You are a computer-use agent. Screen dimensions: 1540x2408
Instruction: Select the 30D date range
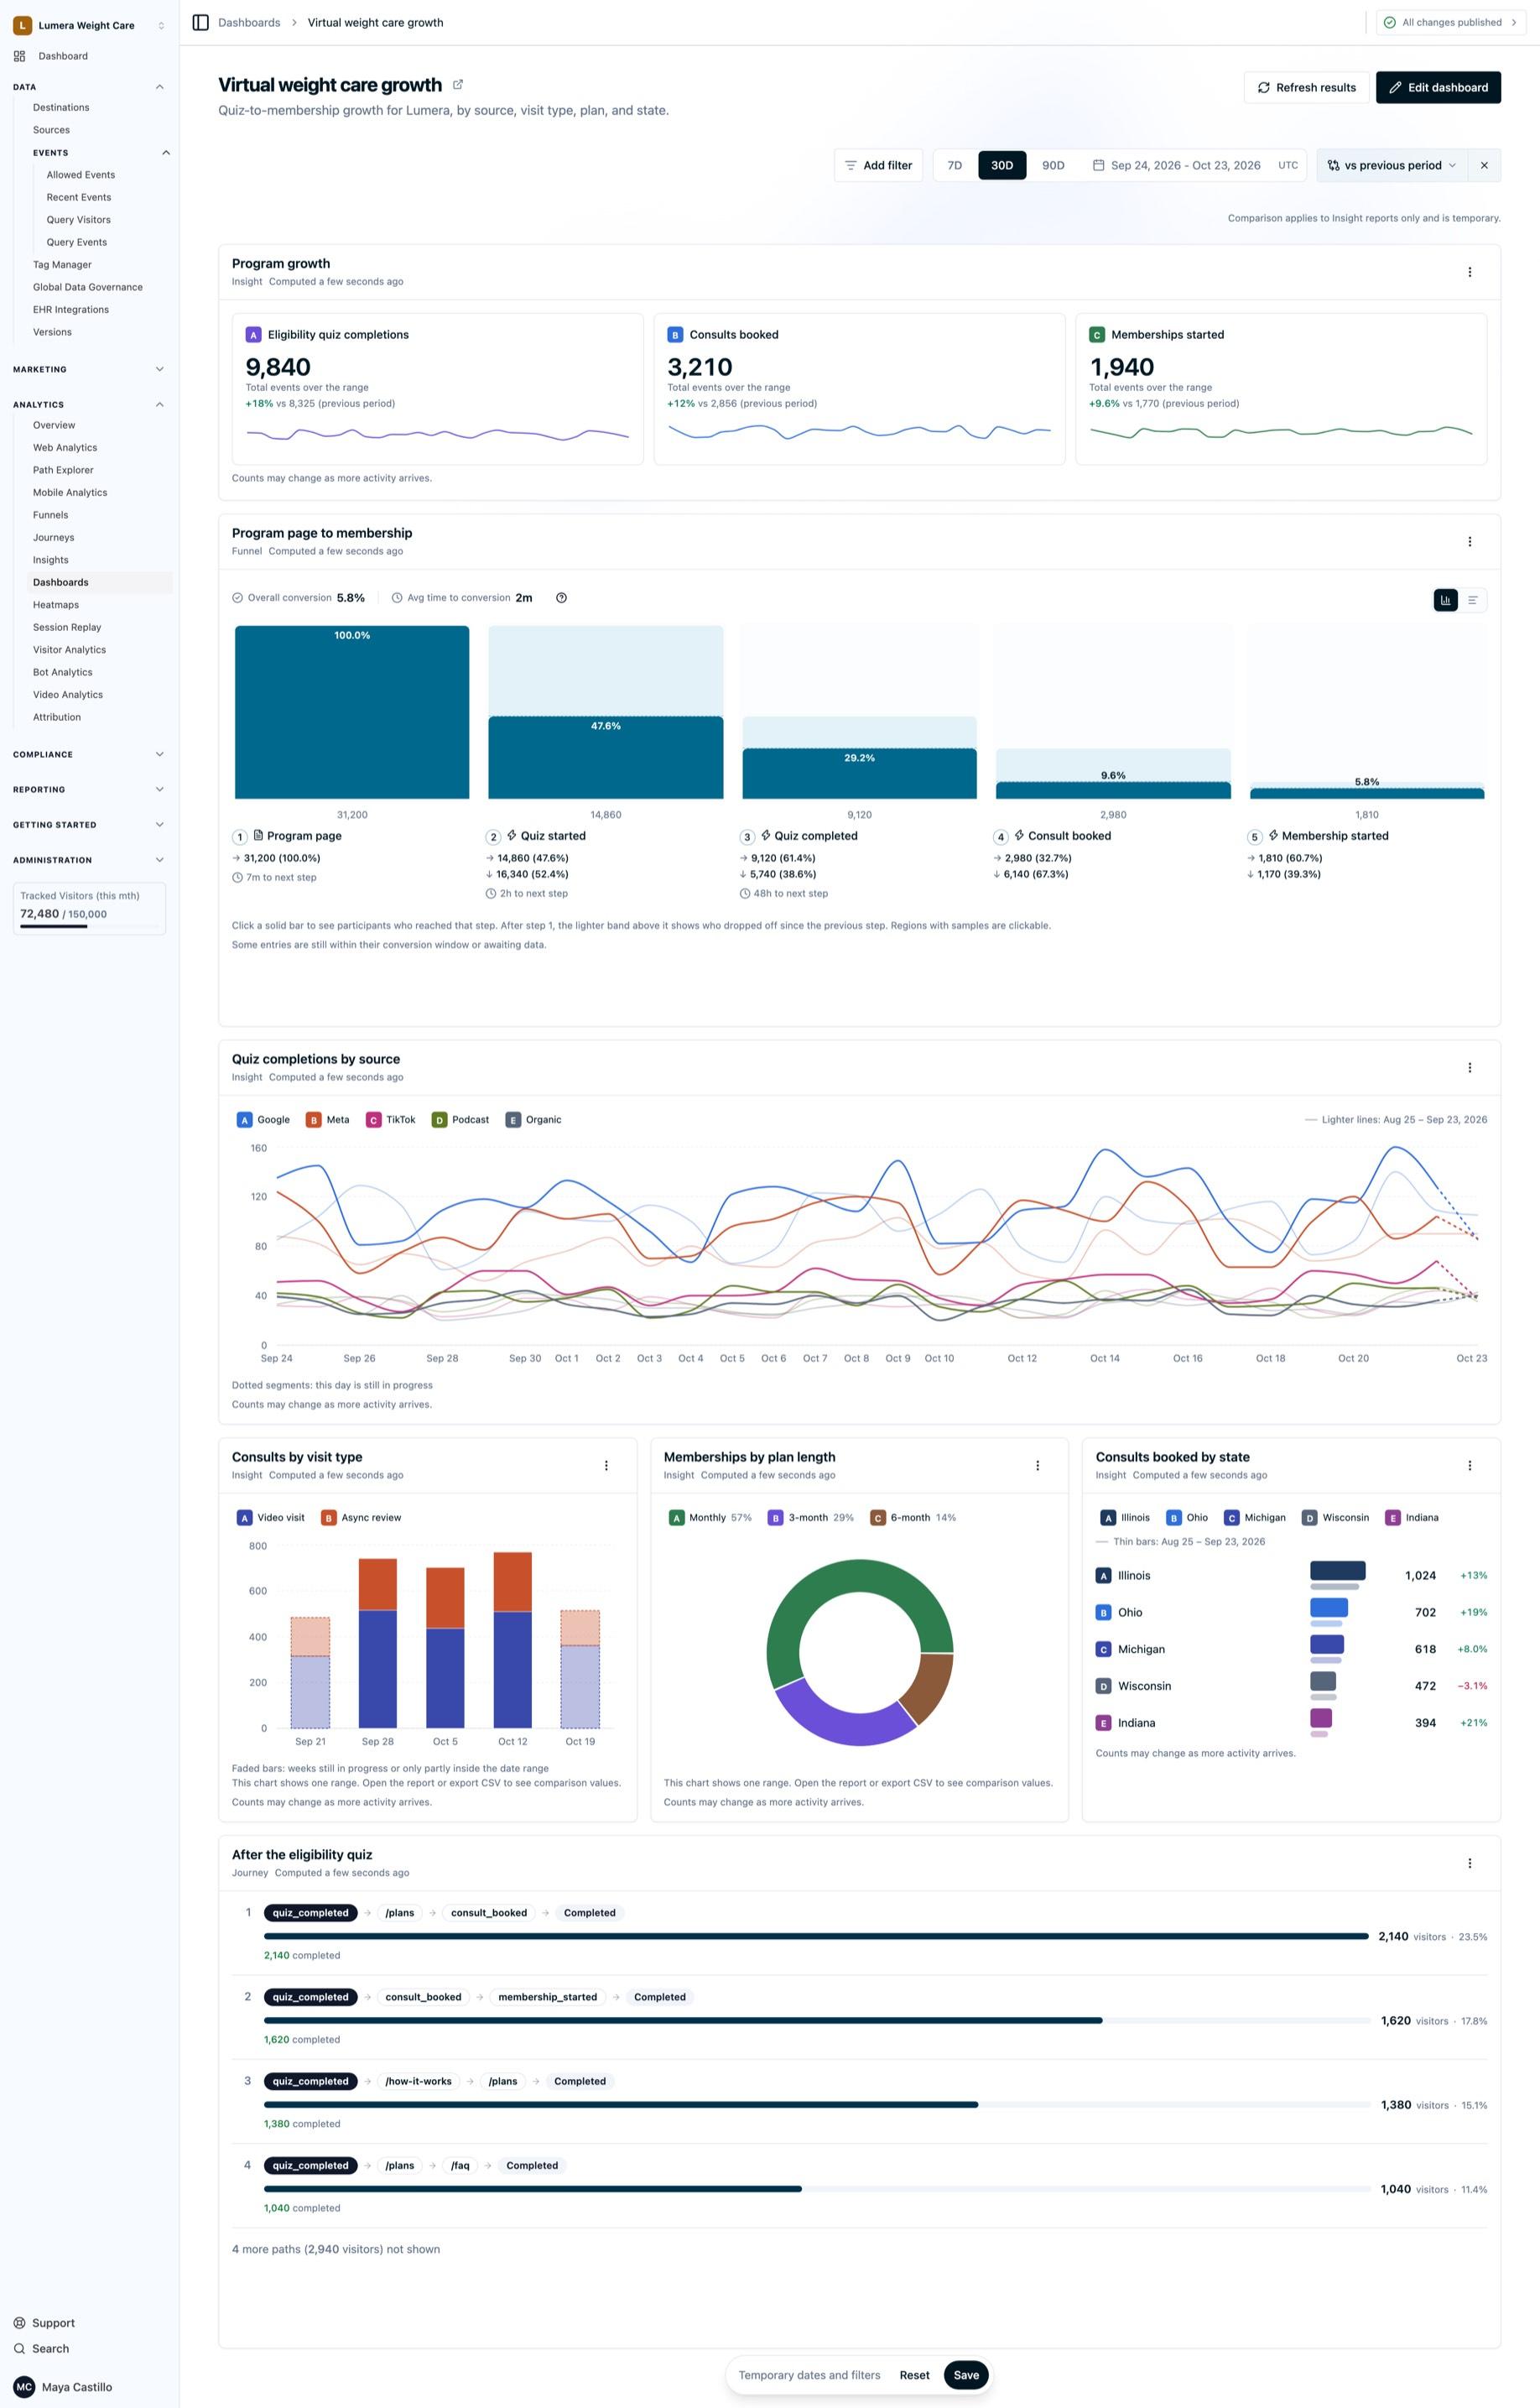click(1002, 166)
